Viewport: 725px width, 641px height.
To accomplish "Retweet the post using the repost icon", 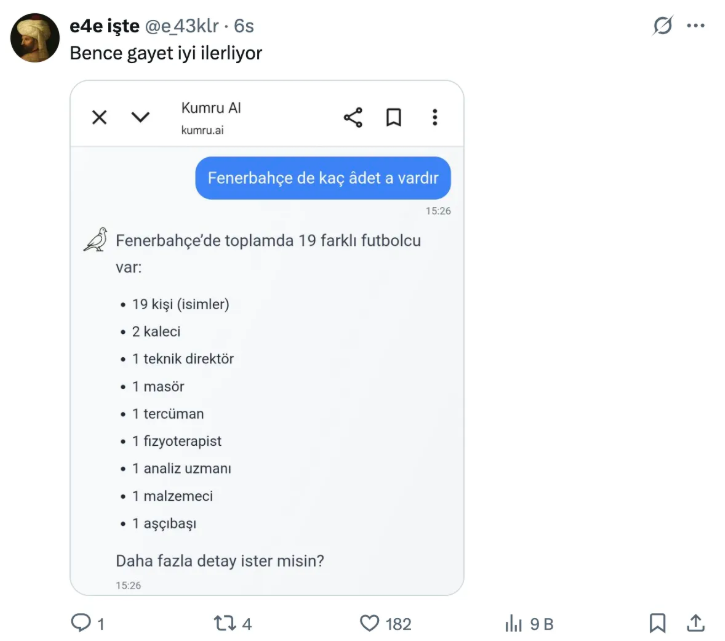I will 225,623.
